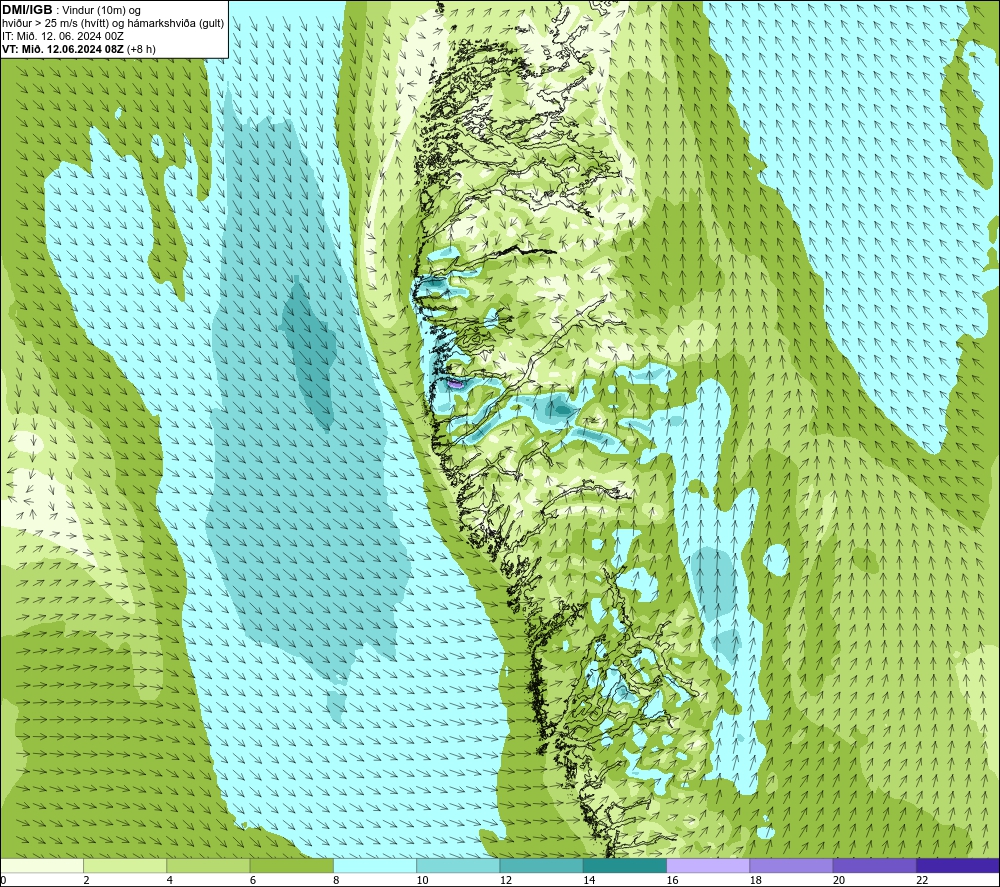Click the 12–14 m/s teal legend swatch

[x=541, y=865]
